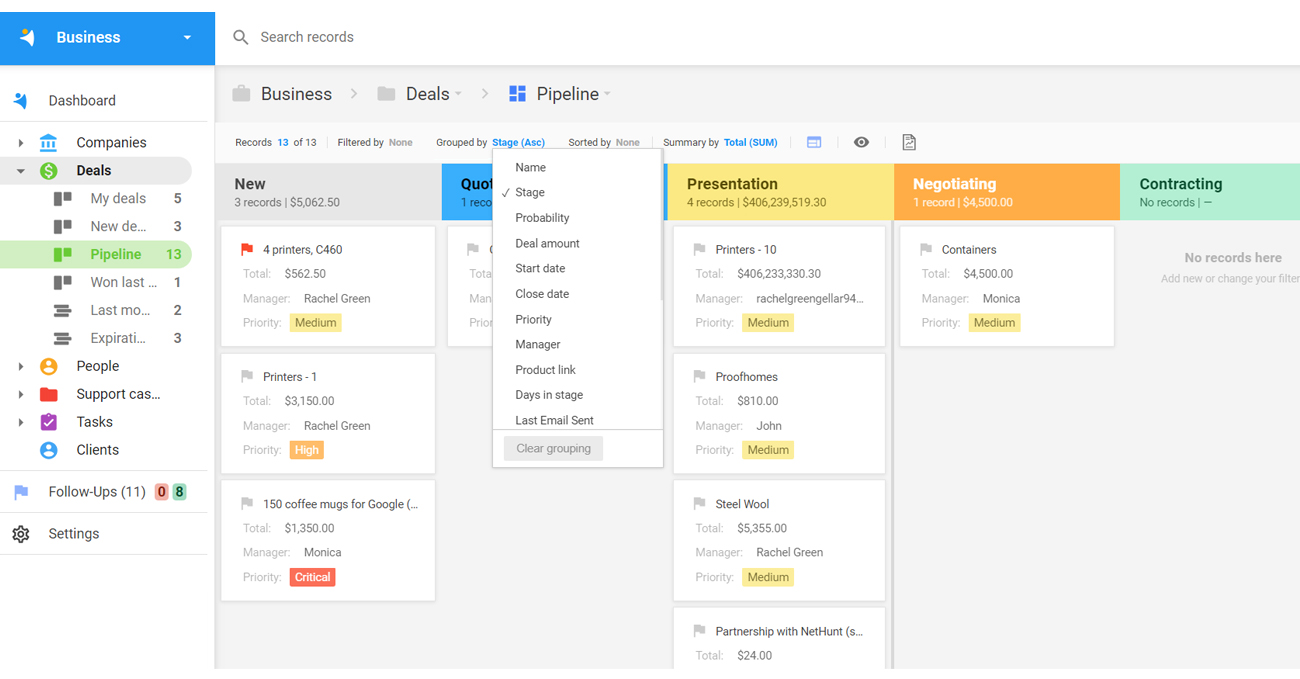Click the Tasks purple checklist icon

pyautogui.click(x=48, y=422)
